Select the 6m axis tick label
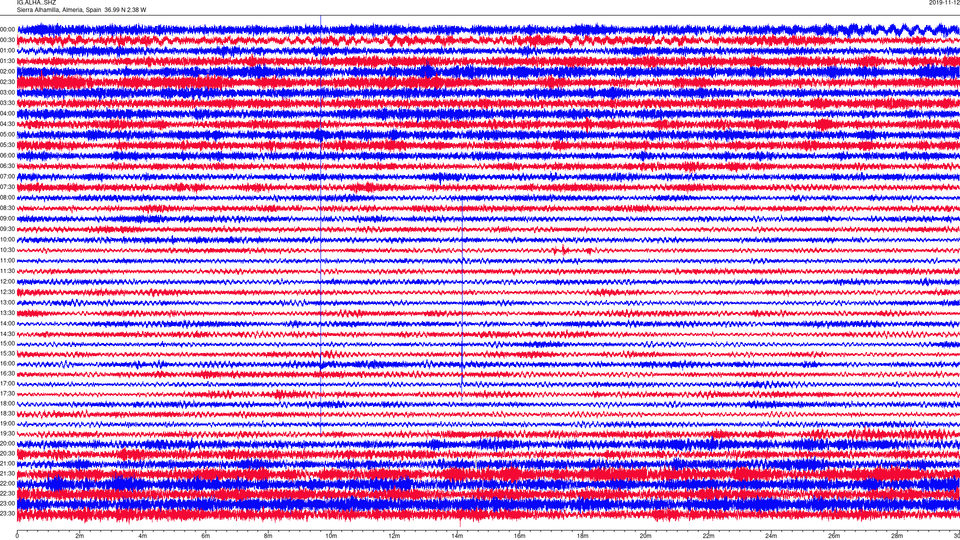960x540 pixels. (206, 536)
